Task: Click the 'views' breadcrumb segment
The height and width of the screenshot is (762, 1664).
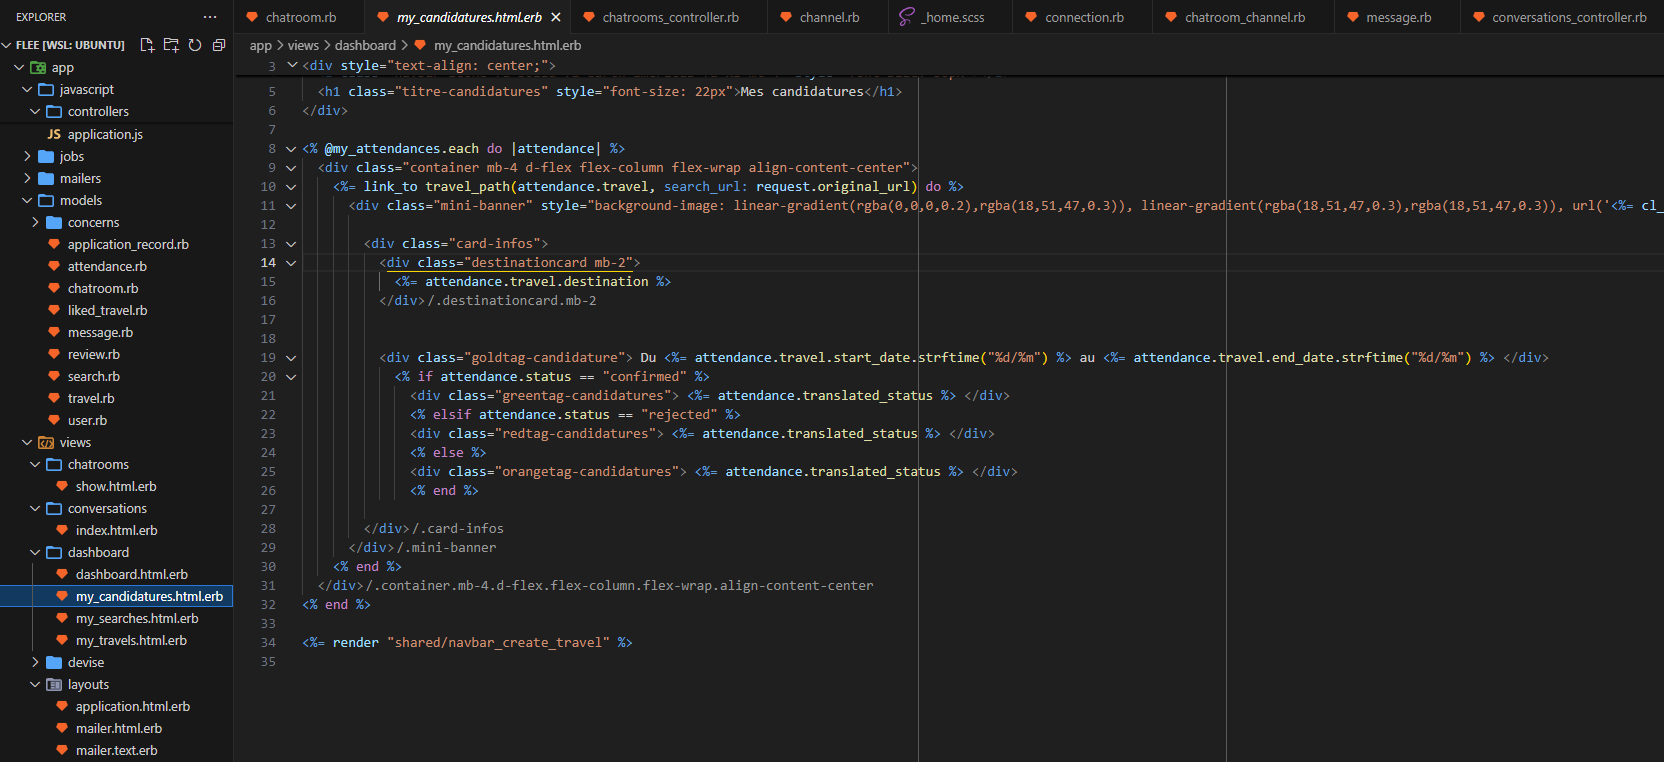Action: [x=303, y=45]
